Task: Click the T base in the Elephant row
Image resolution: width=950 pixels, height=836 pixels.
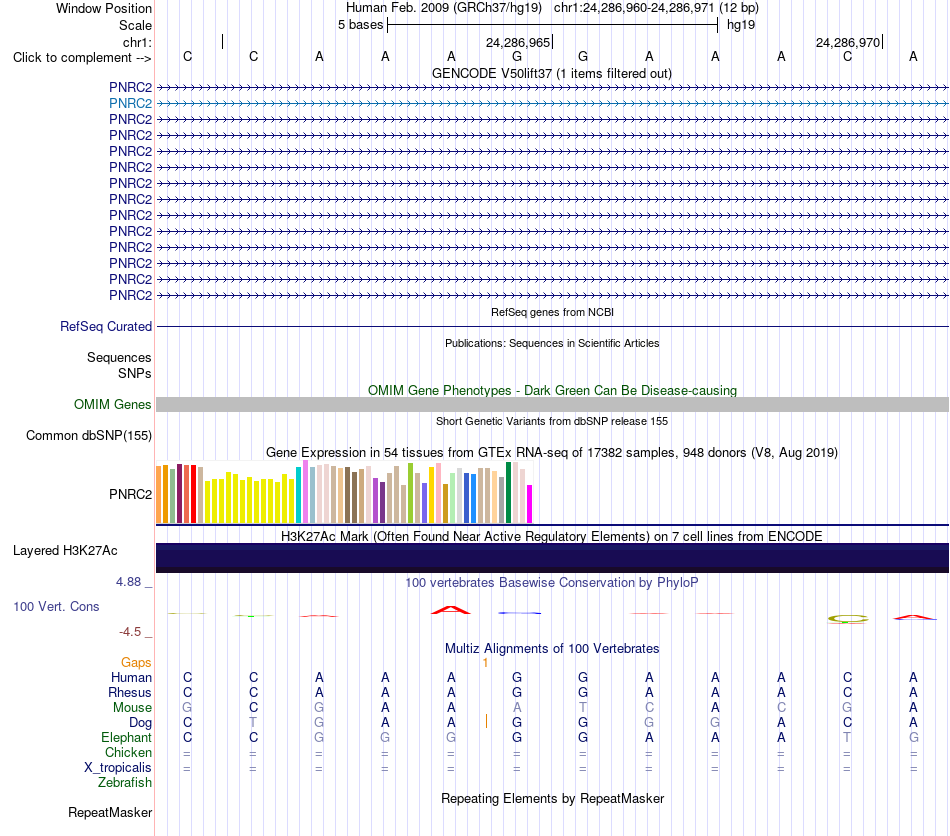Action: (847, 737)
